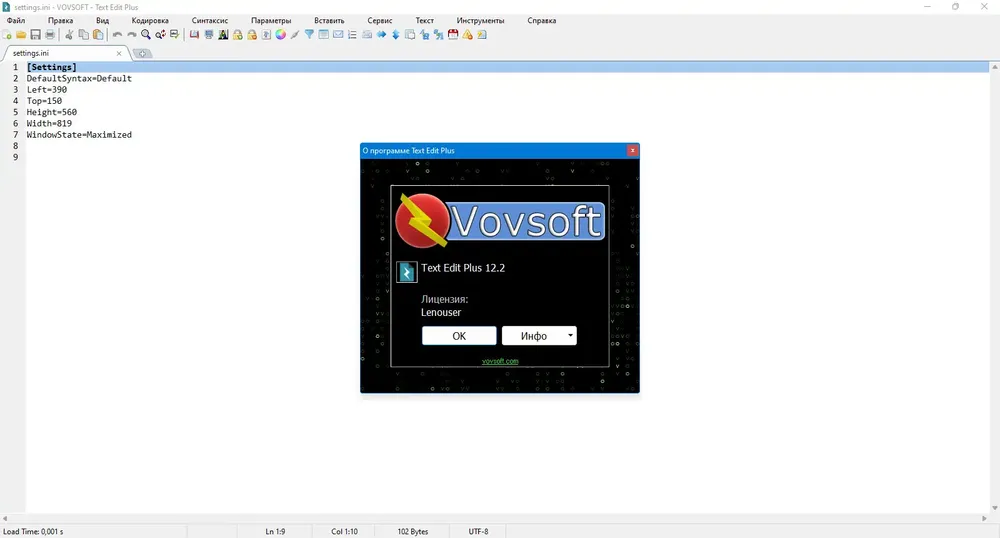Open the Инструменты menu
Screen dimensions: 1000x538
pyautogui.click(x=480, y=20)
